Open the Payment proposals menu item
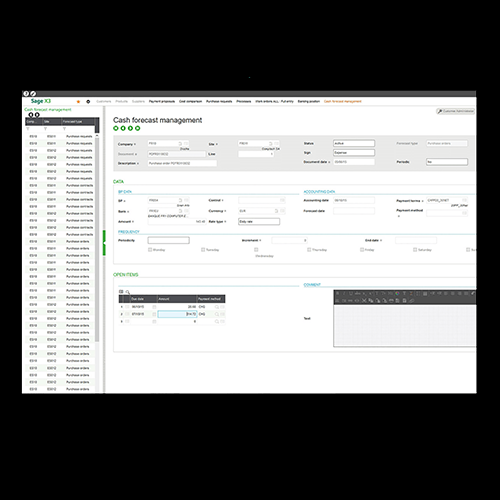The height and width of the screenshot is (500, 500). click(162, 101)
